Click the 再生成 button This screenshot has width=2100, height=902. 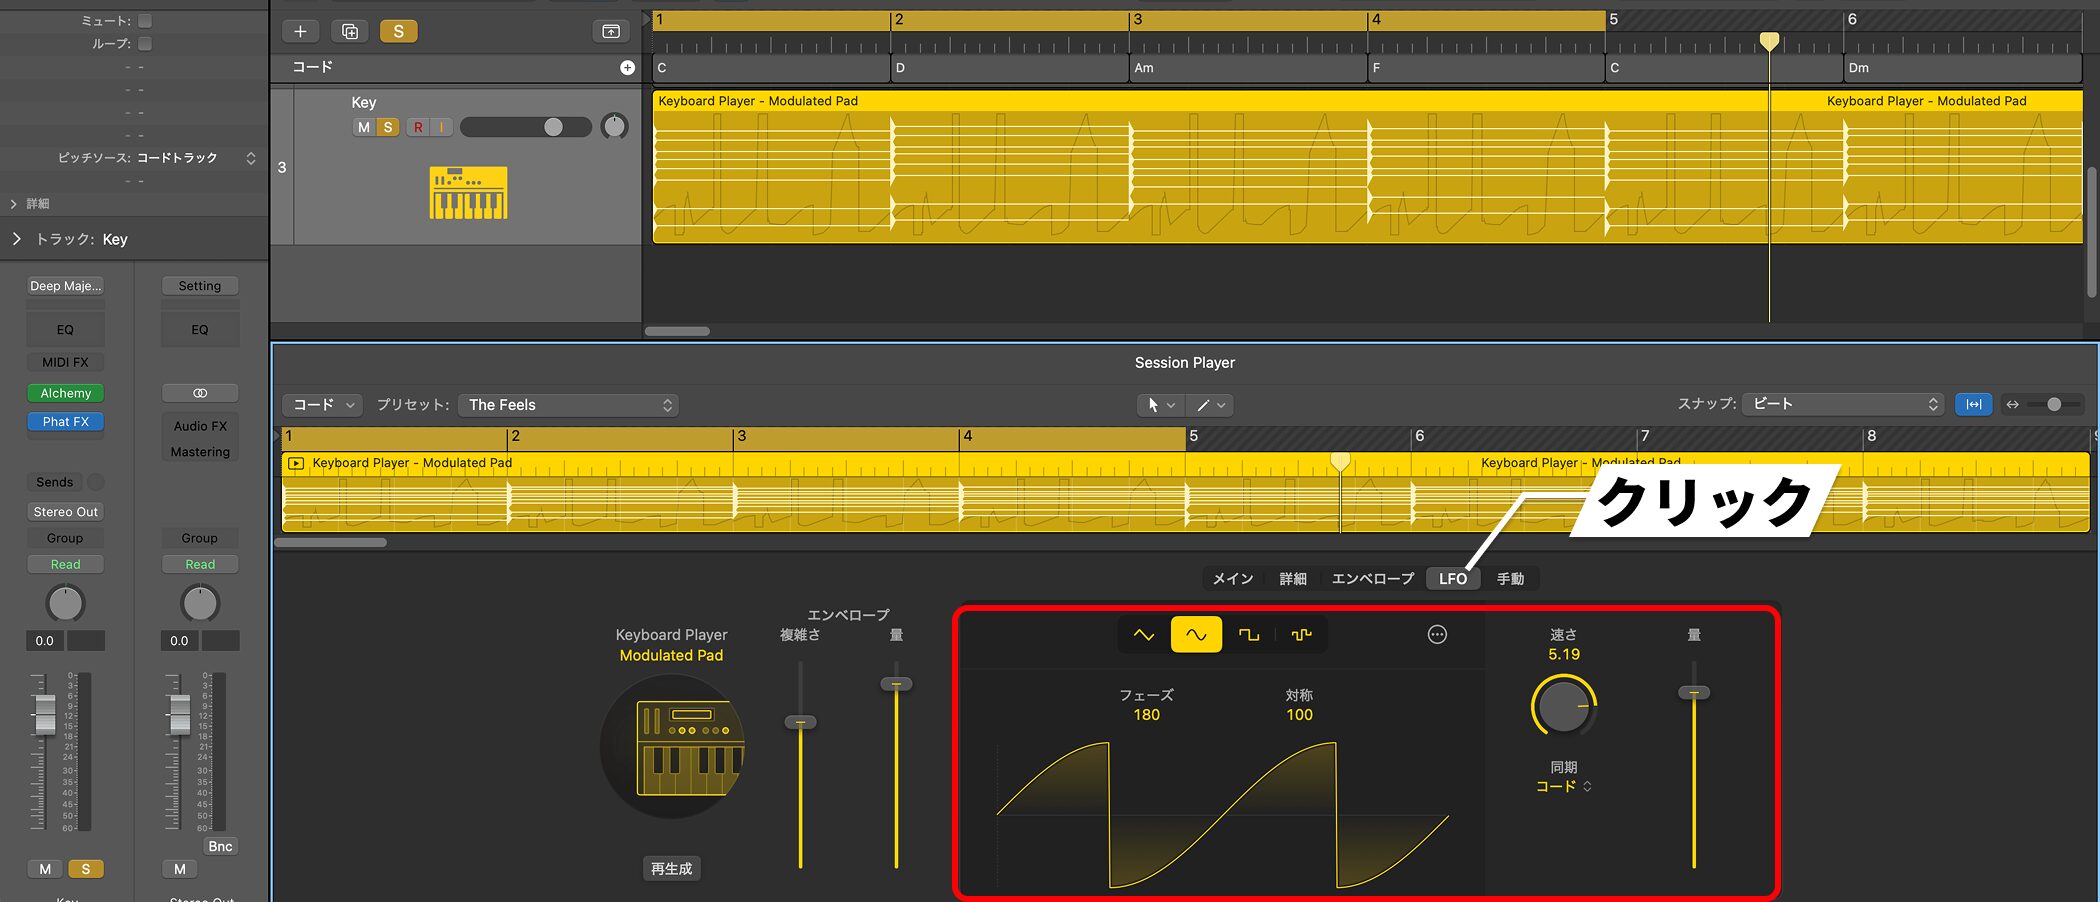pos(671,869)
